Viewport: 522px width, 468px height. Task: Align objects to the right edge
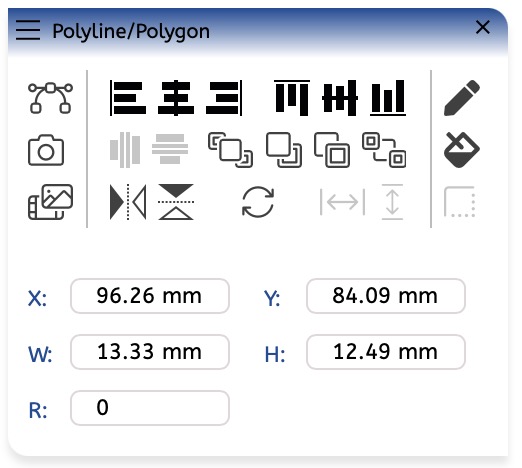(224, 98)
